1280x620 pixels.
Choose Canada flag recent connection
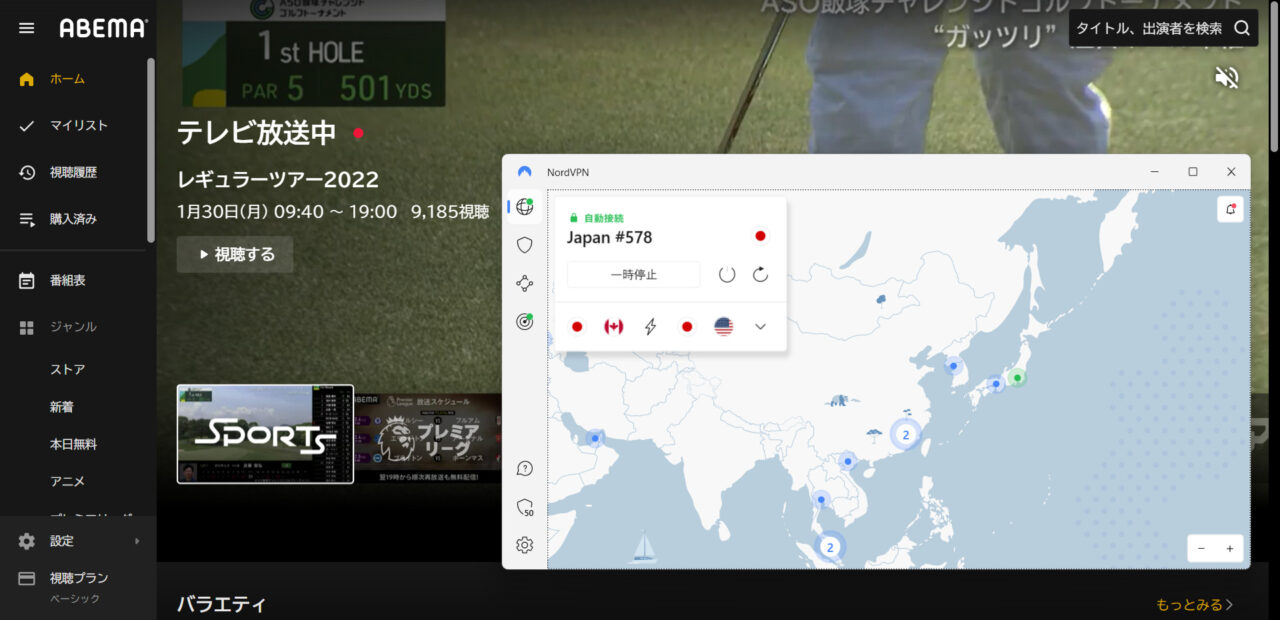click(x=614, y=327)
